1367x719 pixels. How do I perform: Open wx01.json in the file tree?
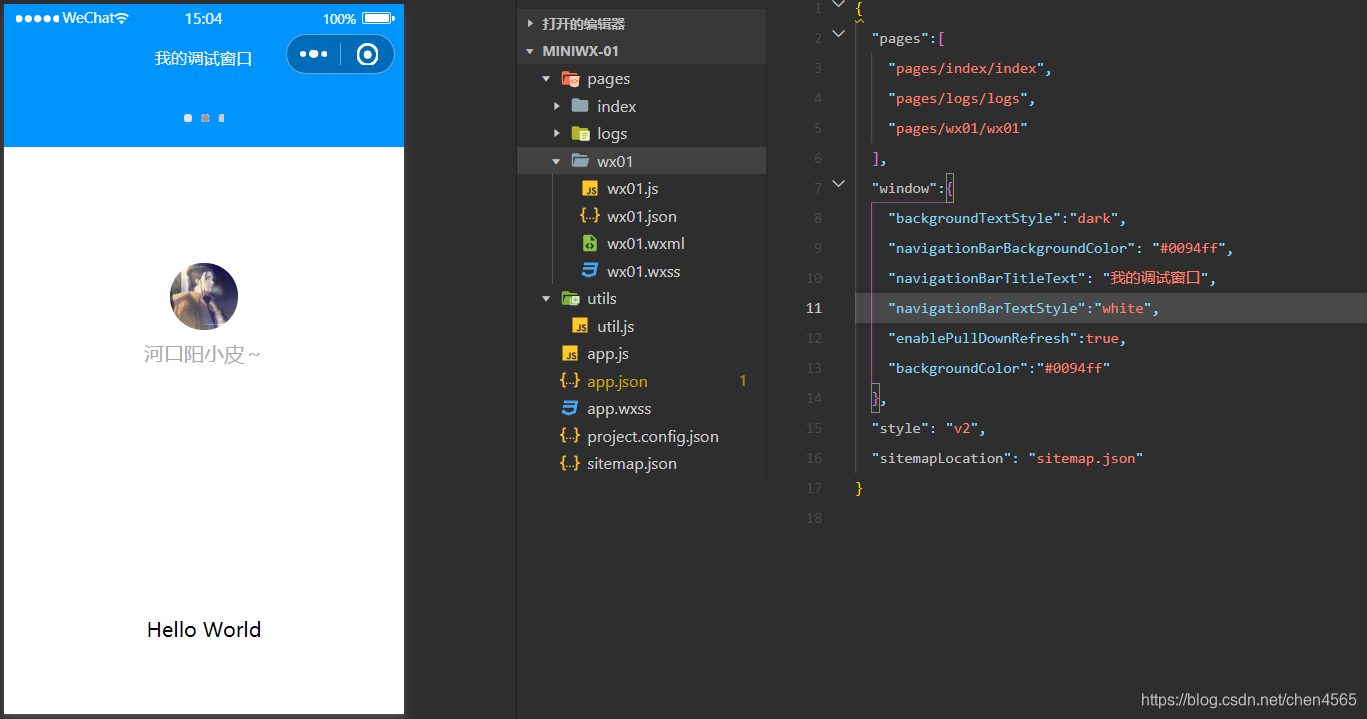[642, 216]
